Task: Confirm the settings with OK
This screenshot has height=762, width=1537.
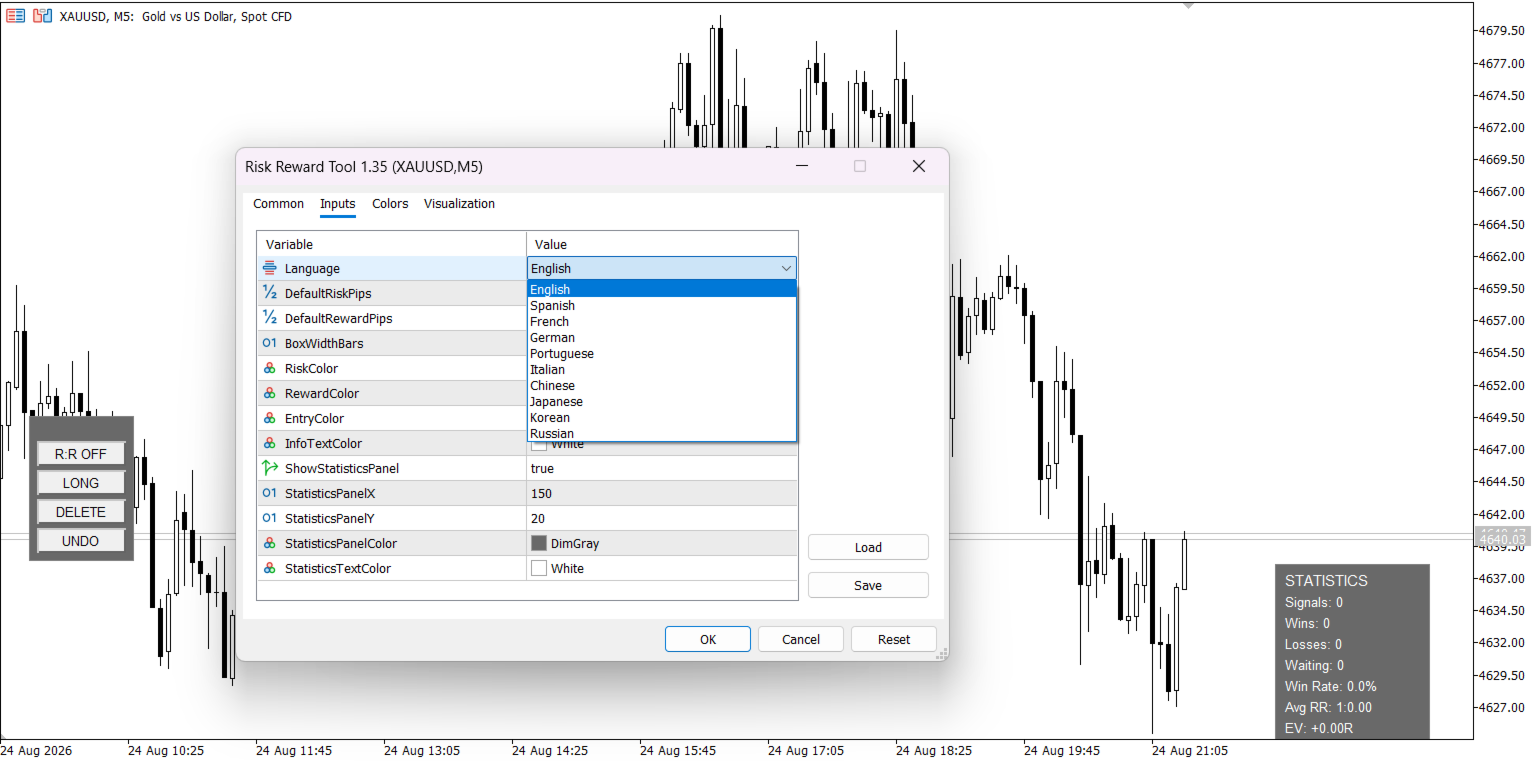Action: (x=708, y=639)
